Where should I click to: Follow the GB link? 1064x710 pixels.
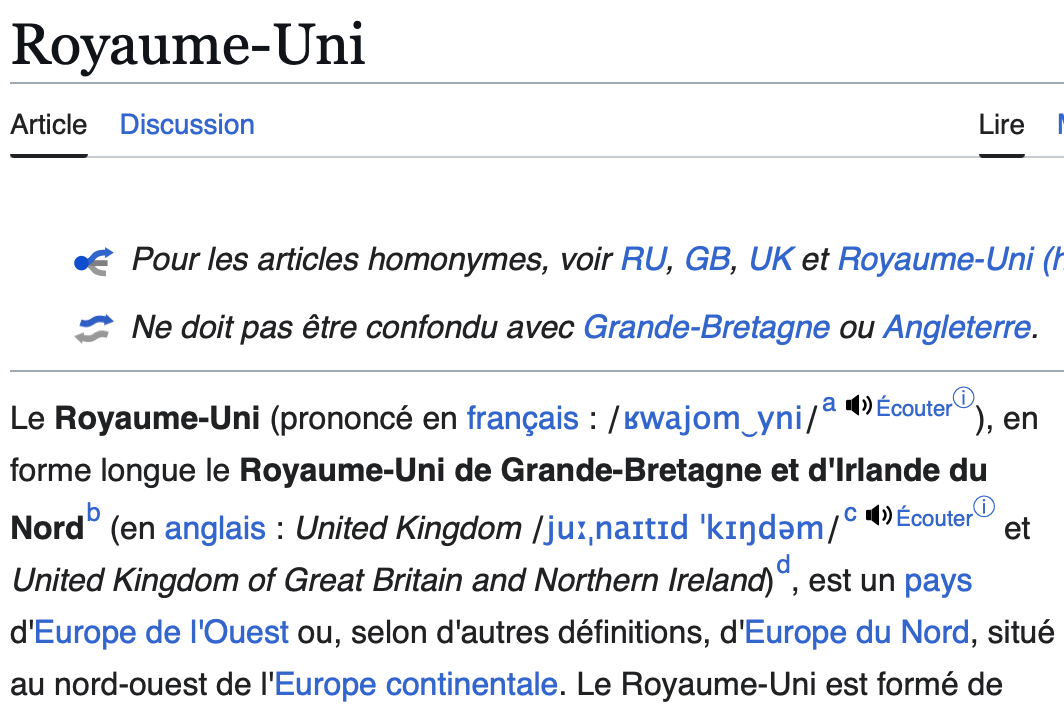[707, 260]
